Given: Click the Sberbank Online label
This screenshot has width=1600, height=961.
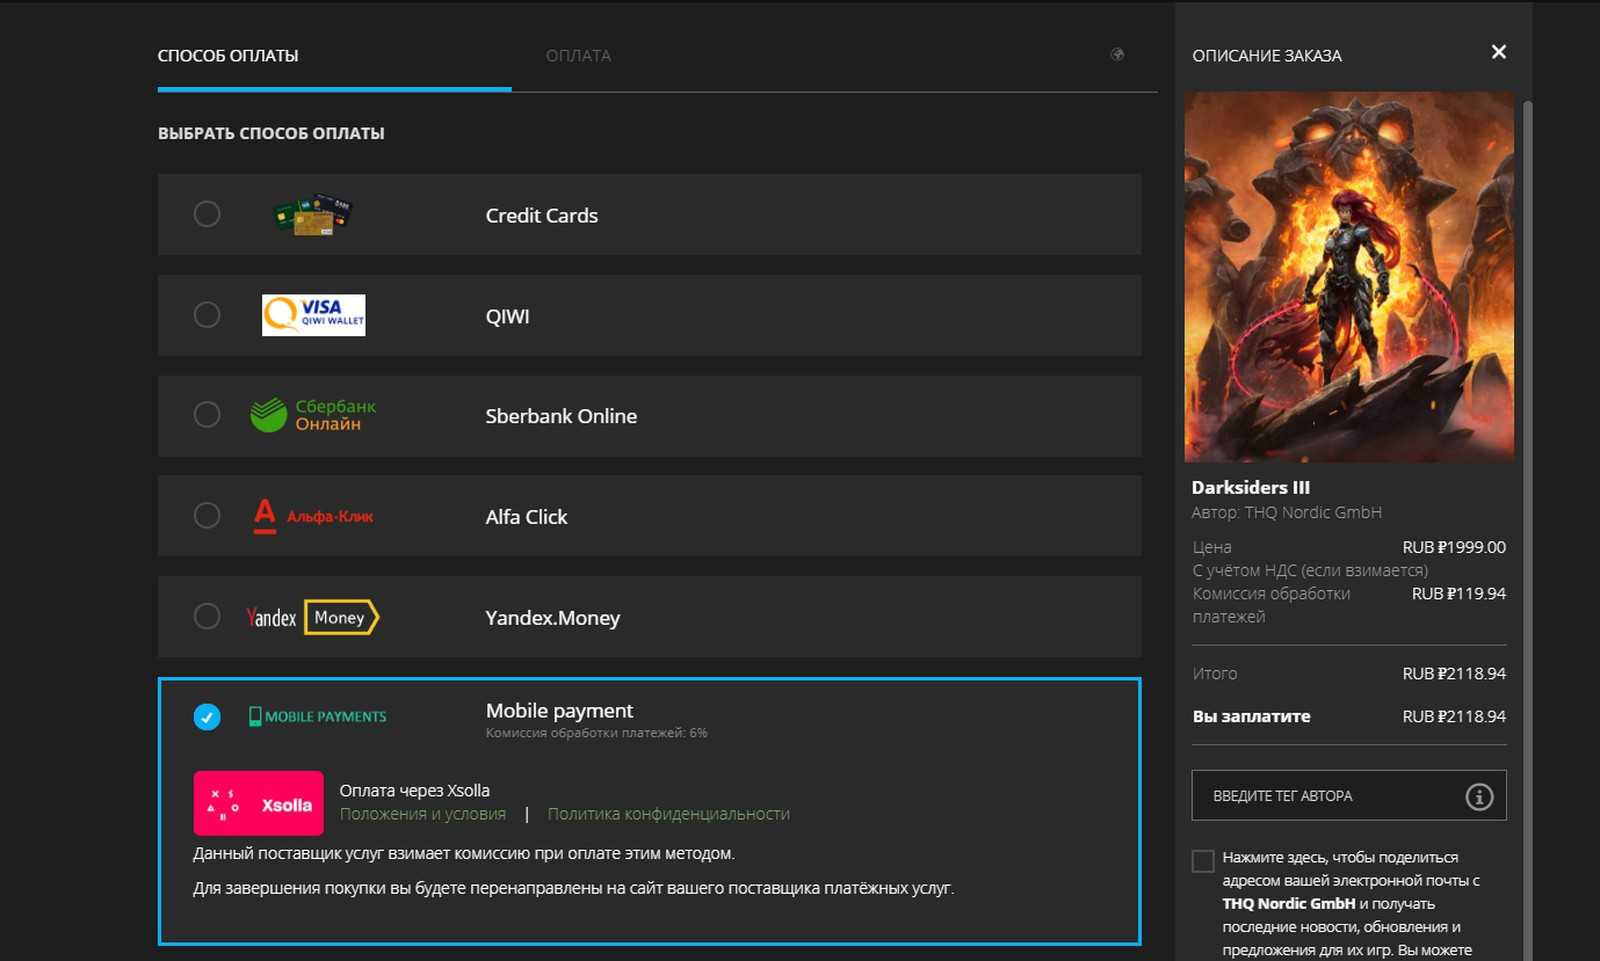Looking at the screenshot, I should [561, 416].
